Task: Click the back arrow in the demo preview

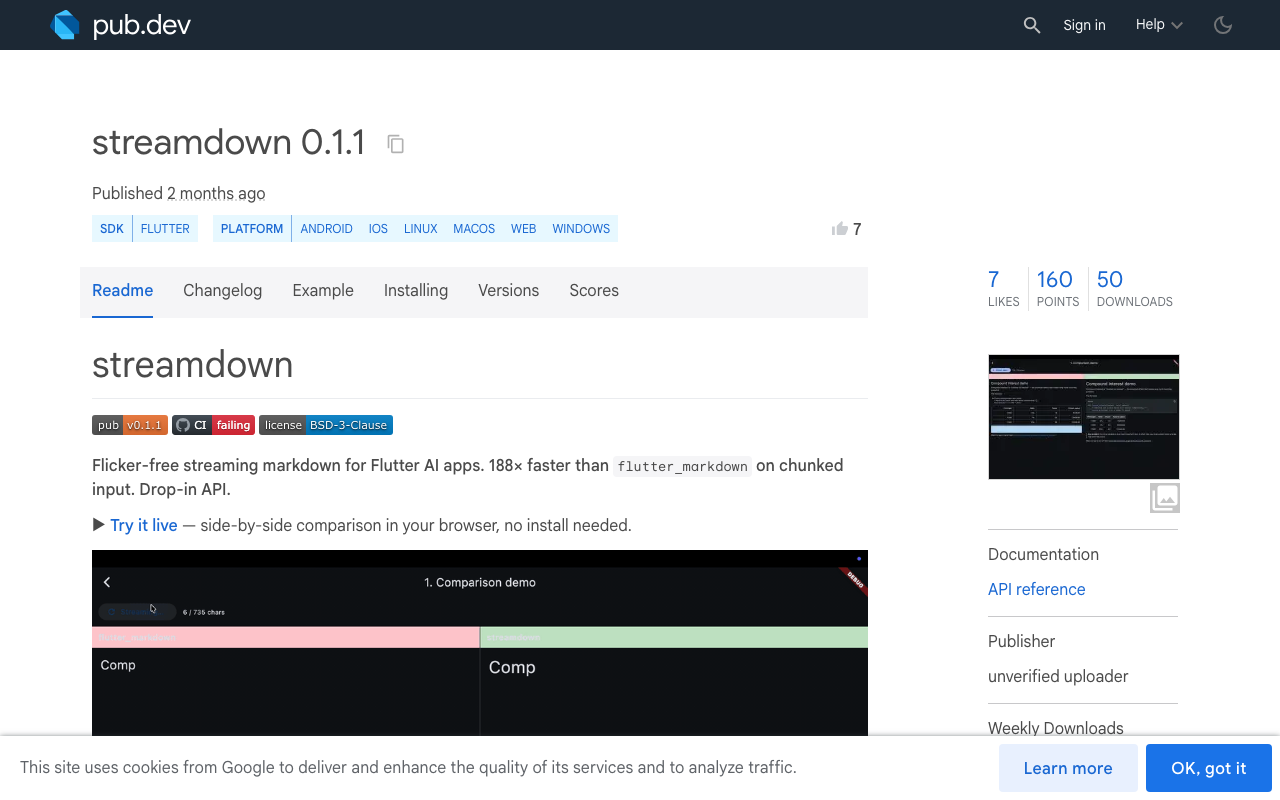Action: tap(107, 582)
